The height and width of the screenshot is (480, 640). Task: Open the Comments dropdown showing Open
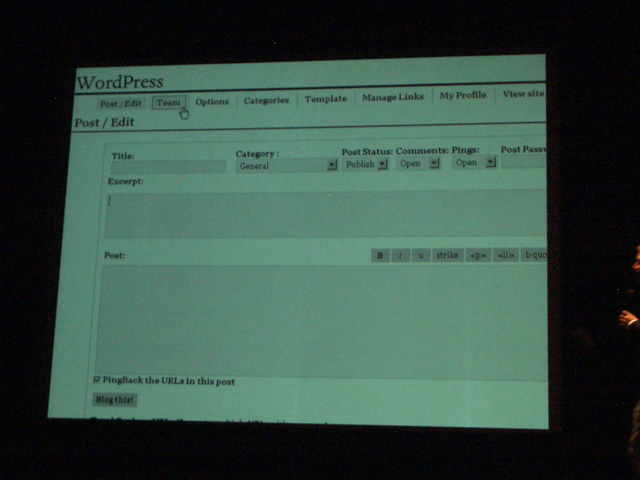point(418,163)
